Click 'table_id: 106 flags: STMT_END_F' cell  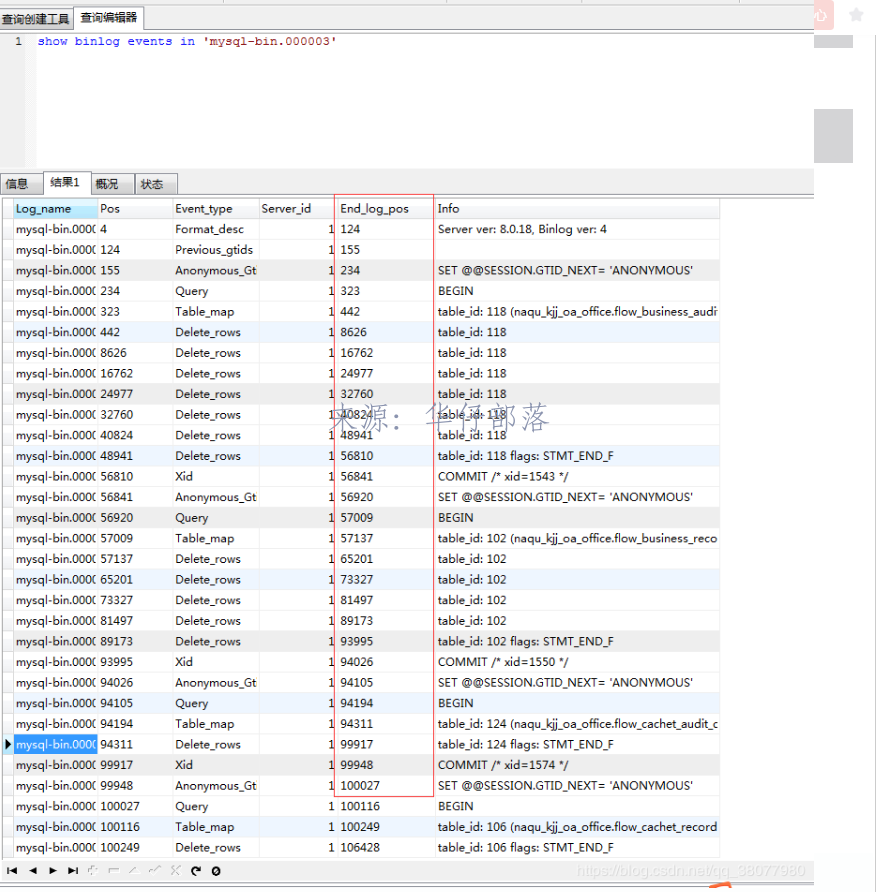(x=577, y=848)
